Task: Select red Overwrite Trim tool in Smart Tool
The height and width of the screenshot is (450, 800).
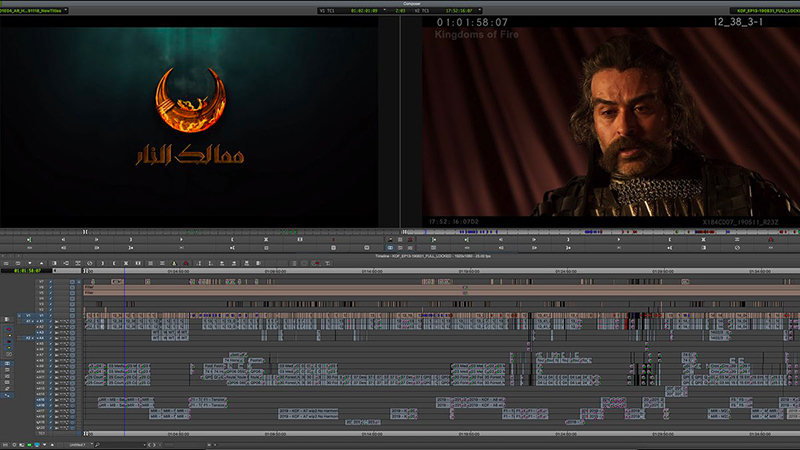Action: pyautogui.click(x=9, y=341)
